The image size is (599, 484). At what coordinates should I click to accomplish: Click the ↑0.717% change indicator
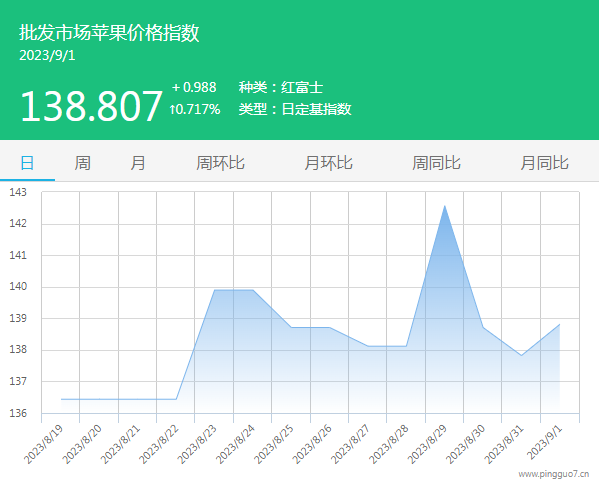pyautogui.click(x=195, y=109)
